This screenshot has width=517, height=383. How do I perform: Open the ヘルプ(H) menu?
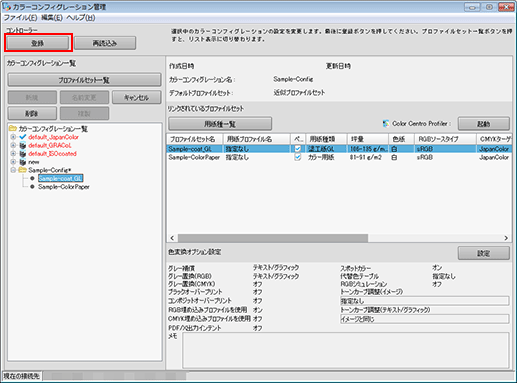81,18
